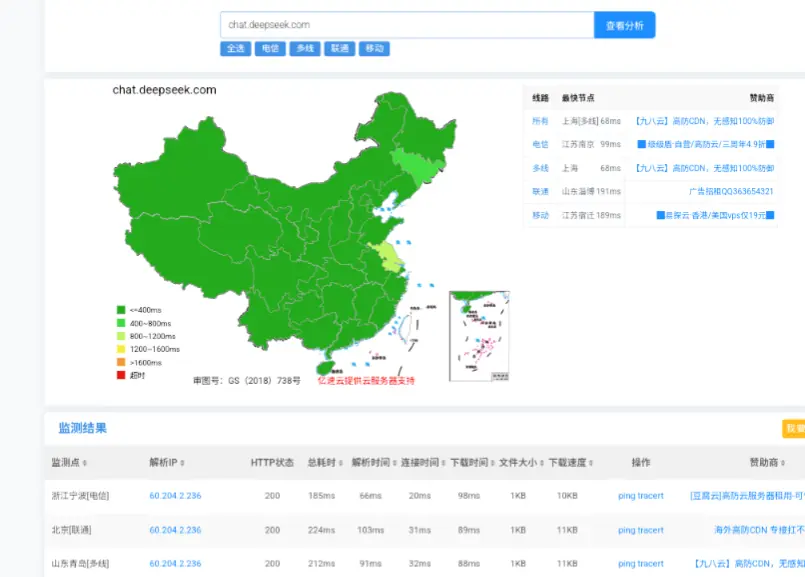Click the red 亿速云提供云服务器支持 text

tap(366, 380)
